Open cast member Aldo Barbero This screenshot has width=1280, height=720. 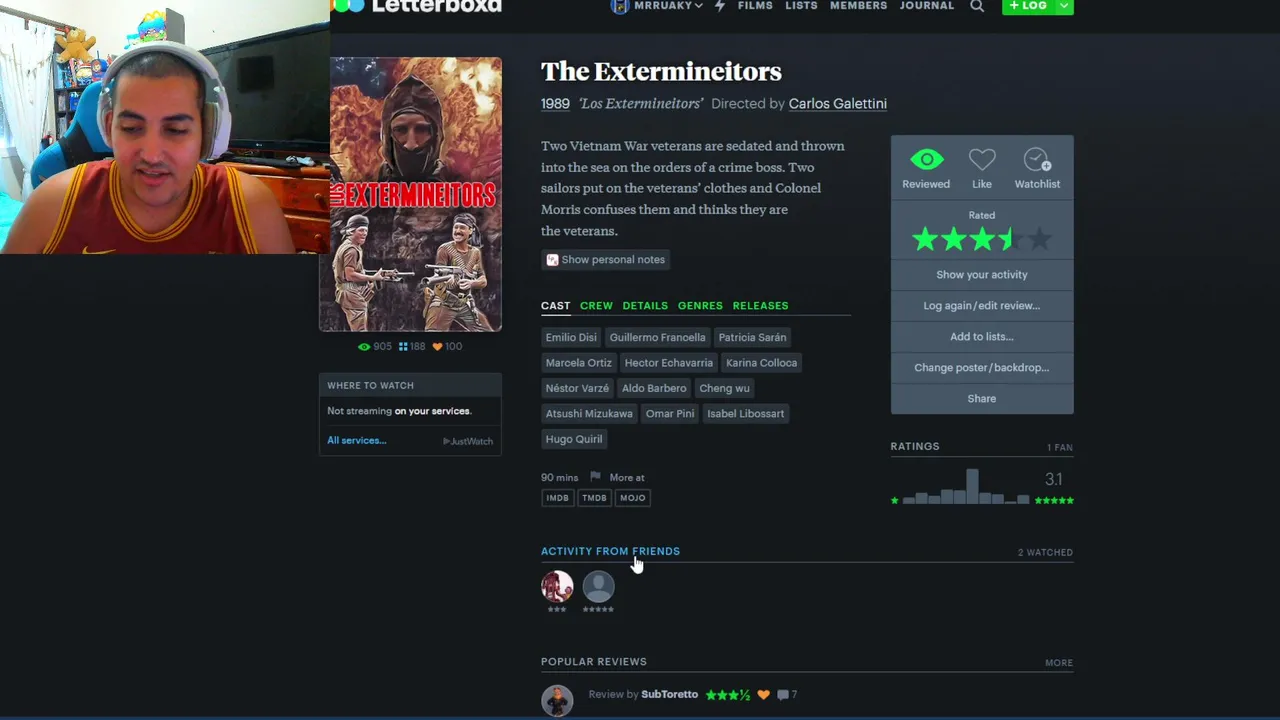pyautogui.click(x=654, y=388)
